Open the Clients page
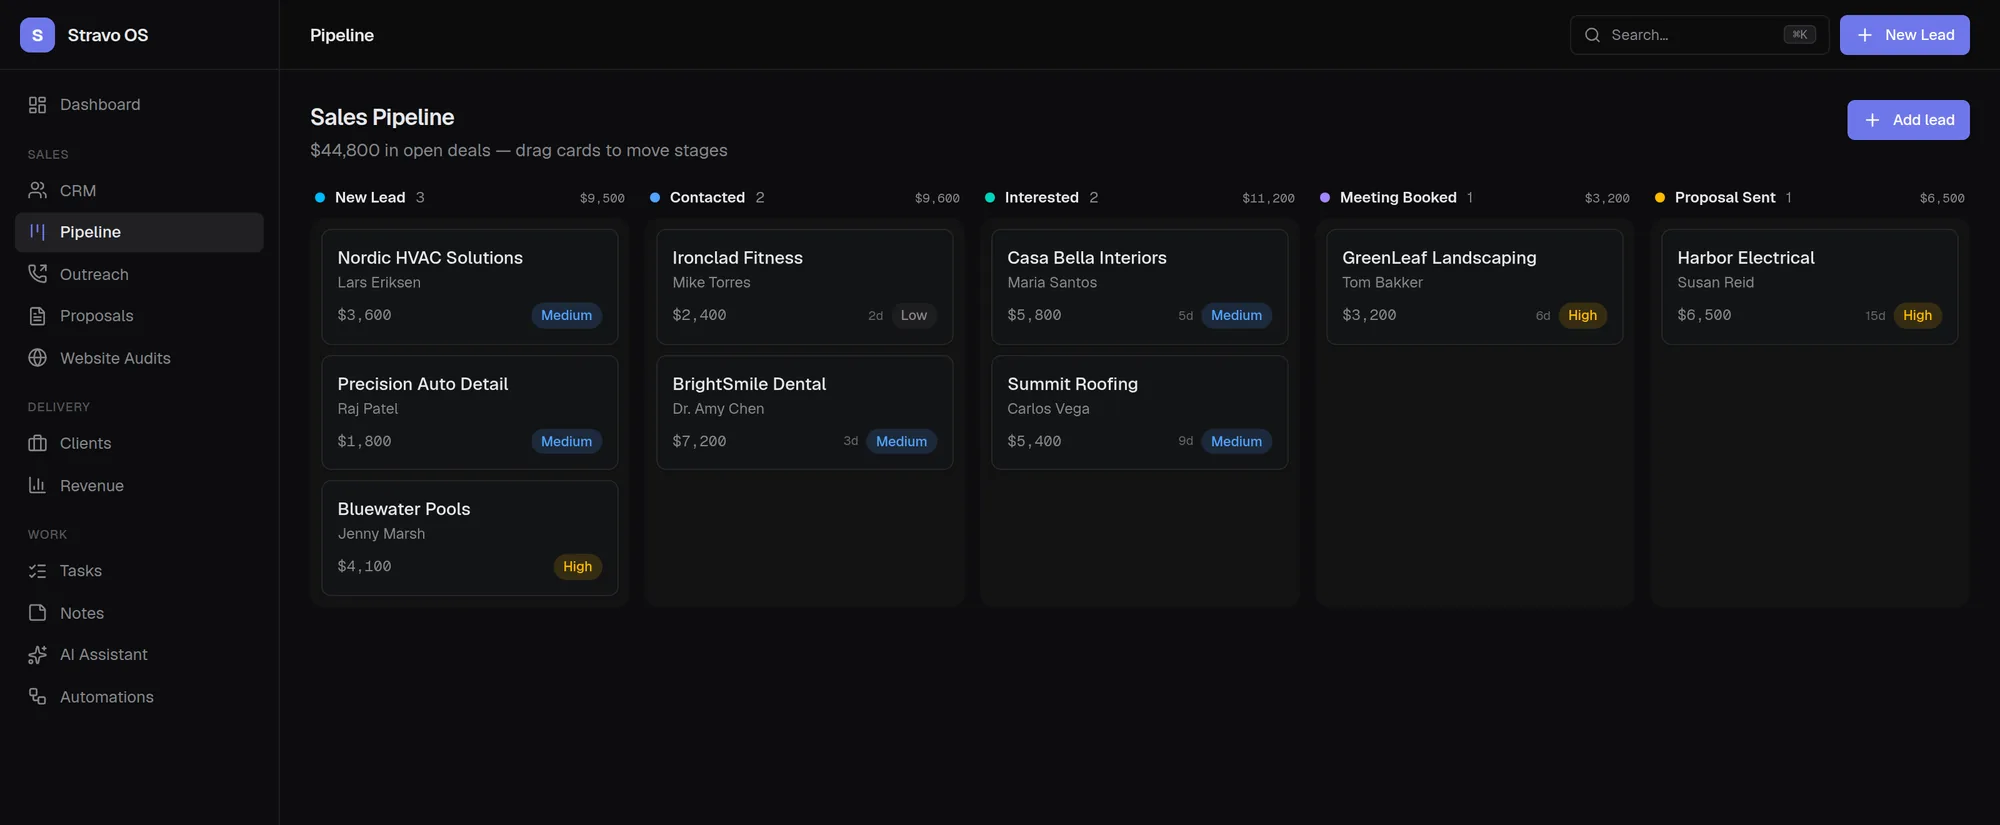 coord(139,443)
